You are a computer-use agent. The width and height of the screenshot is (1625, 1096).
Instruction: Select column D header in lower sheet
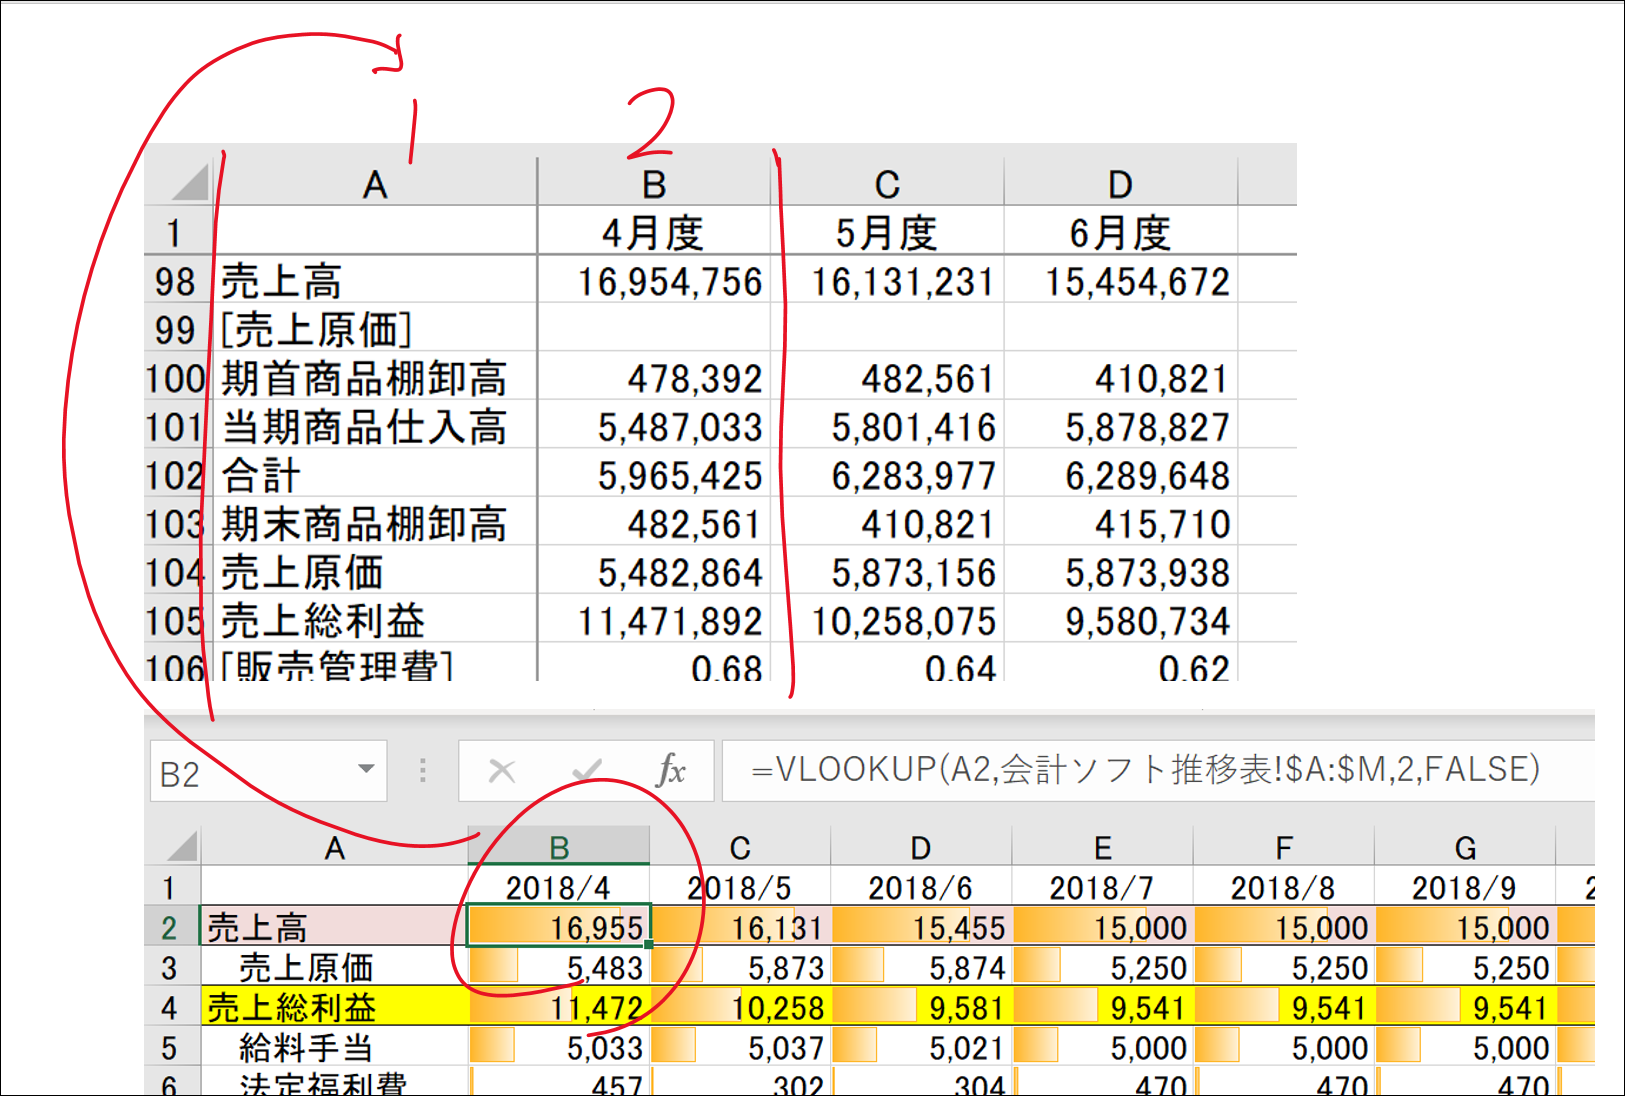pyautogui.click(x=921, y=847)
